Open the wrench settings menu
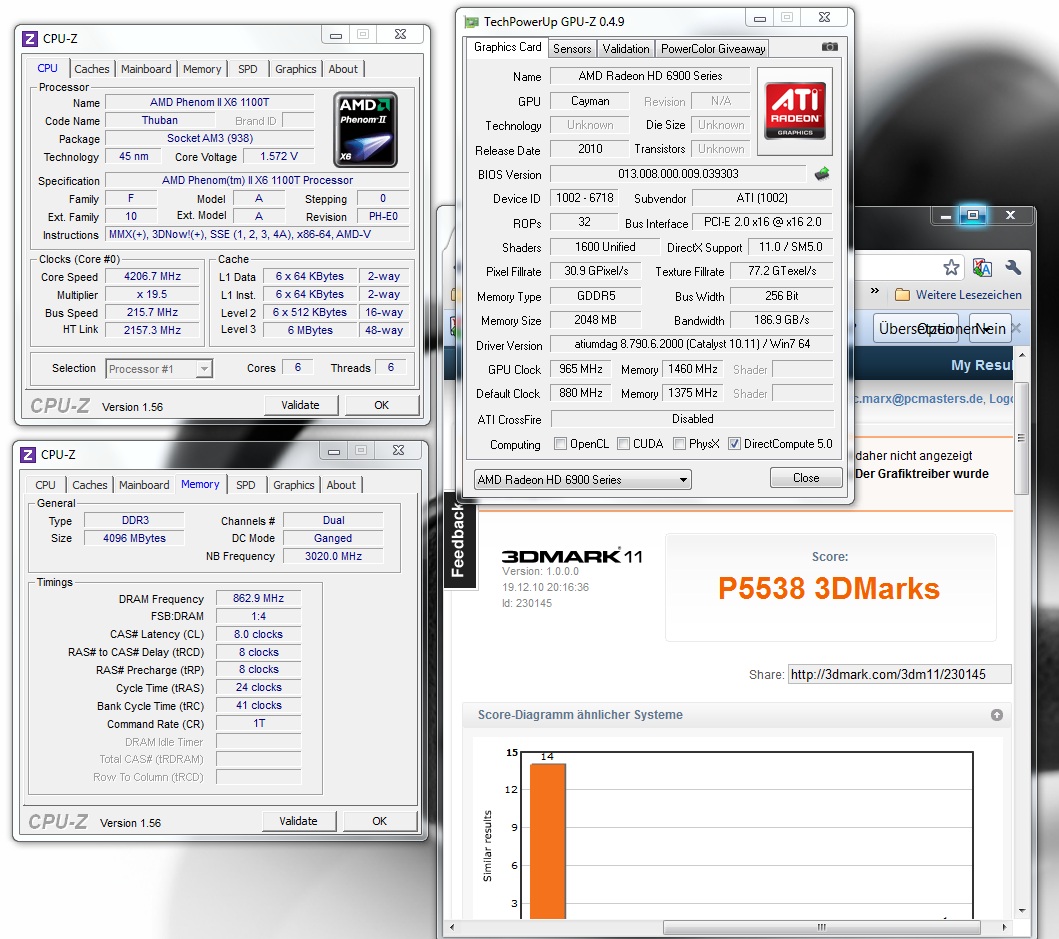Image resolution: width=1059 pixels, height=939 pixels. click(1013, 267)
